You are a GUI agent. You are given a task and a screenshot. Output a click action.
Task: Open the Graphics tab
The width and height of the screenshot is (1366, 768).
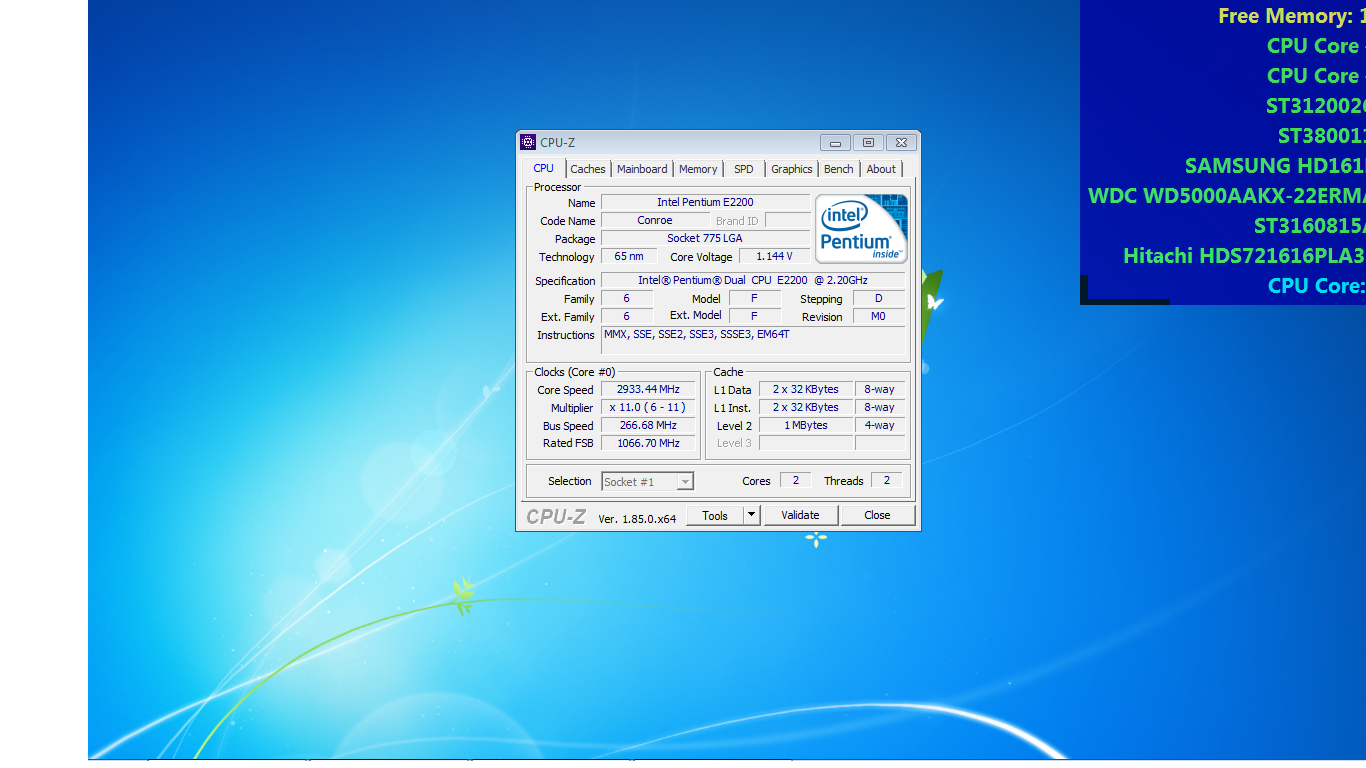[792, 169]
